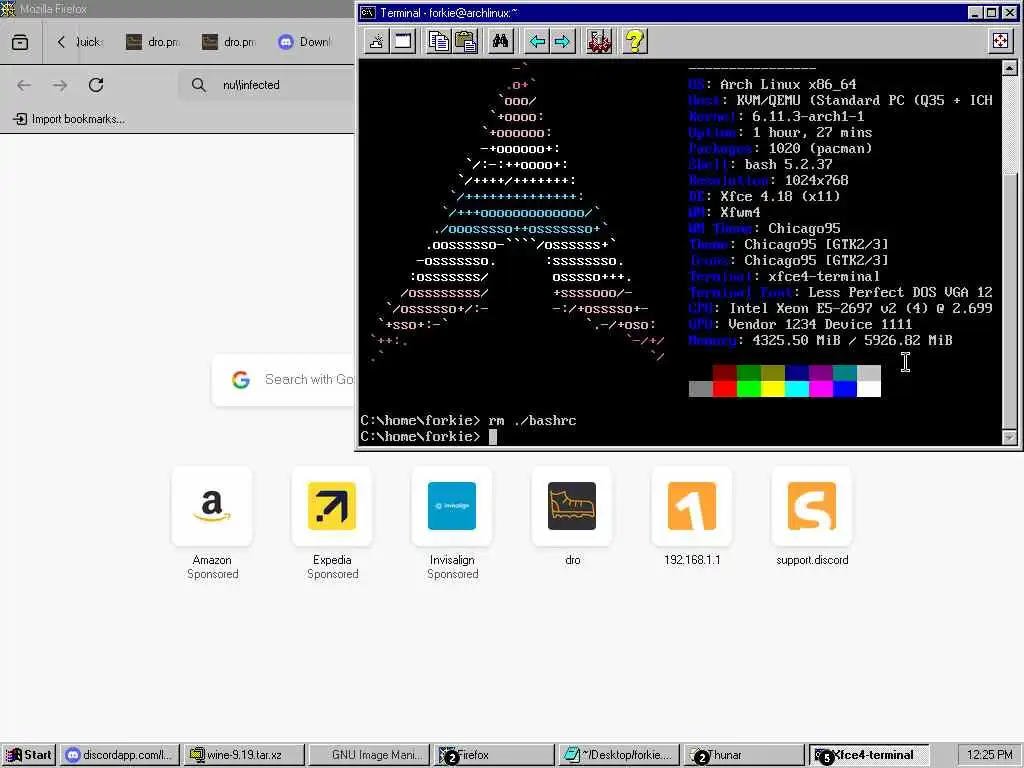Click 'rm ./bashrc' command text
Screen dimensions: 1024x768
pos(532,421)
